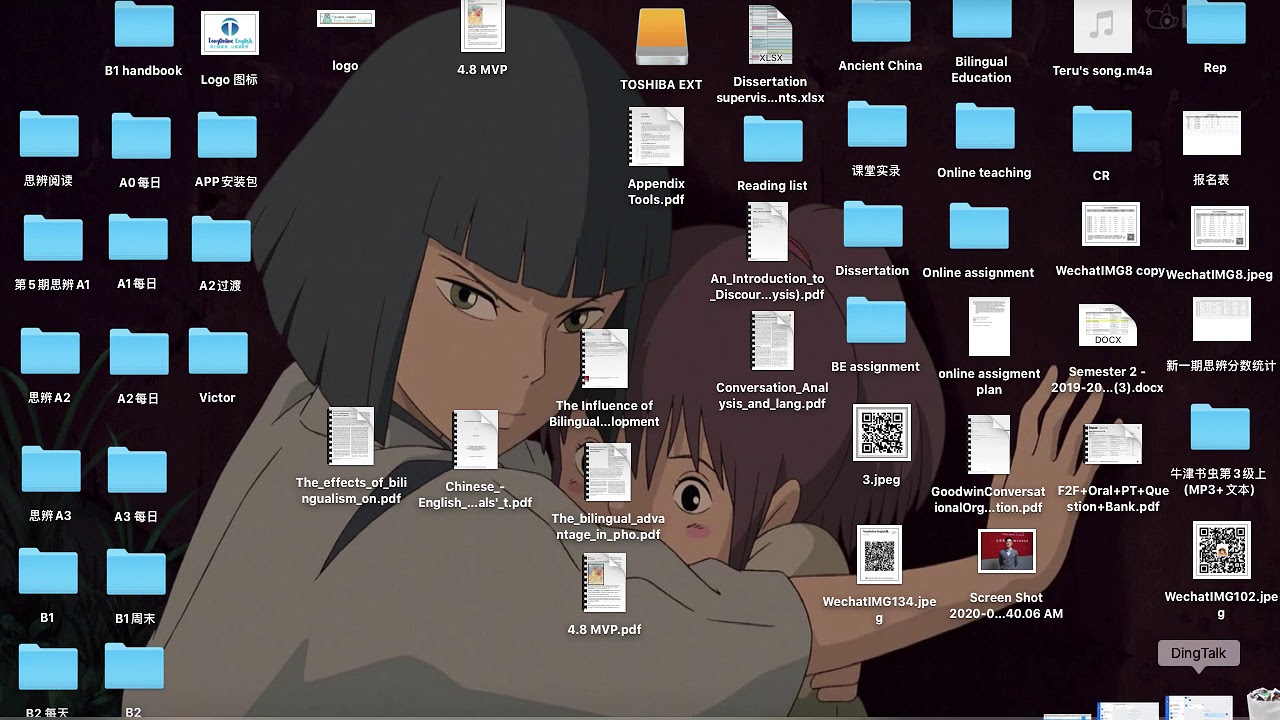This screenshot has height=720, width=1280.
Task: Select the Appendix Tools.pdf document
Action: 656,137
